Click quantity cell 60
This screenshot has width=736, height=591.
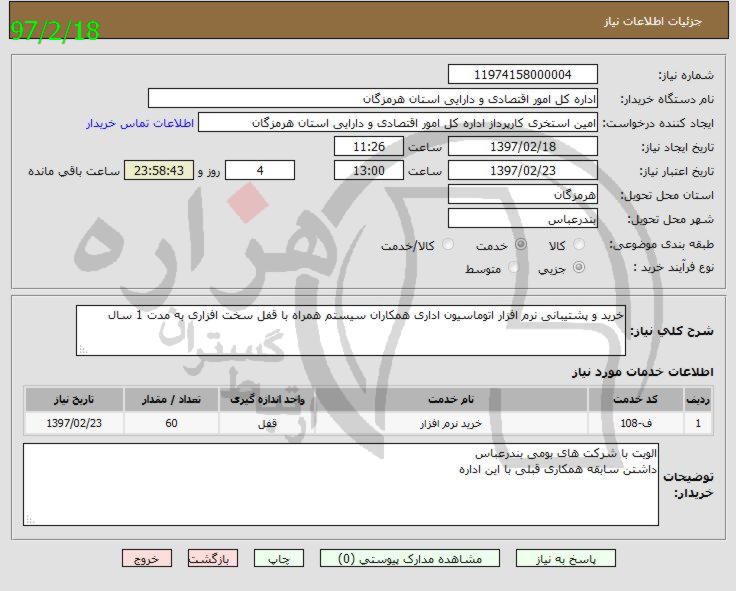click(x=171, y=423)
